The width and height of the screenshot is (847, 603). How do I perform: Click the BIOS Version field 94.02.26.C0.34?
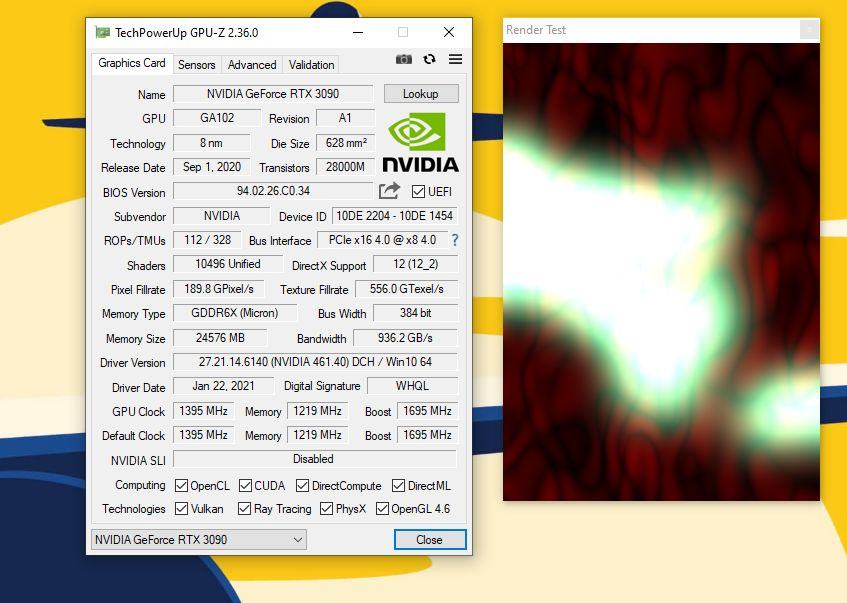[x=273, y=191]
